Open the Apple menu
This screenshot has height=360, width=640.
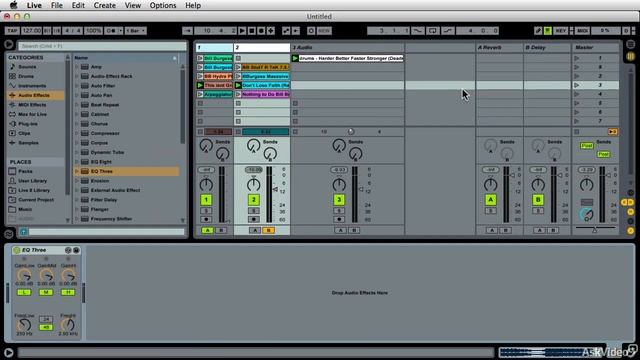tap(13, 5)
